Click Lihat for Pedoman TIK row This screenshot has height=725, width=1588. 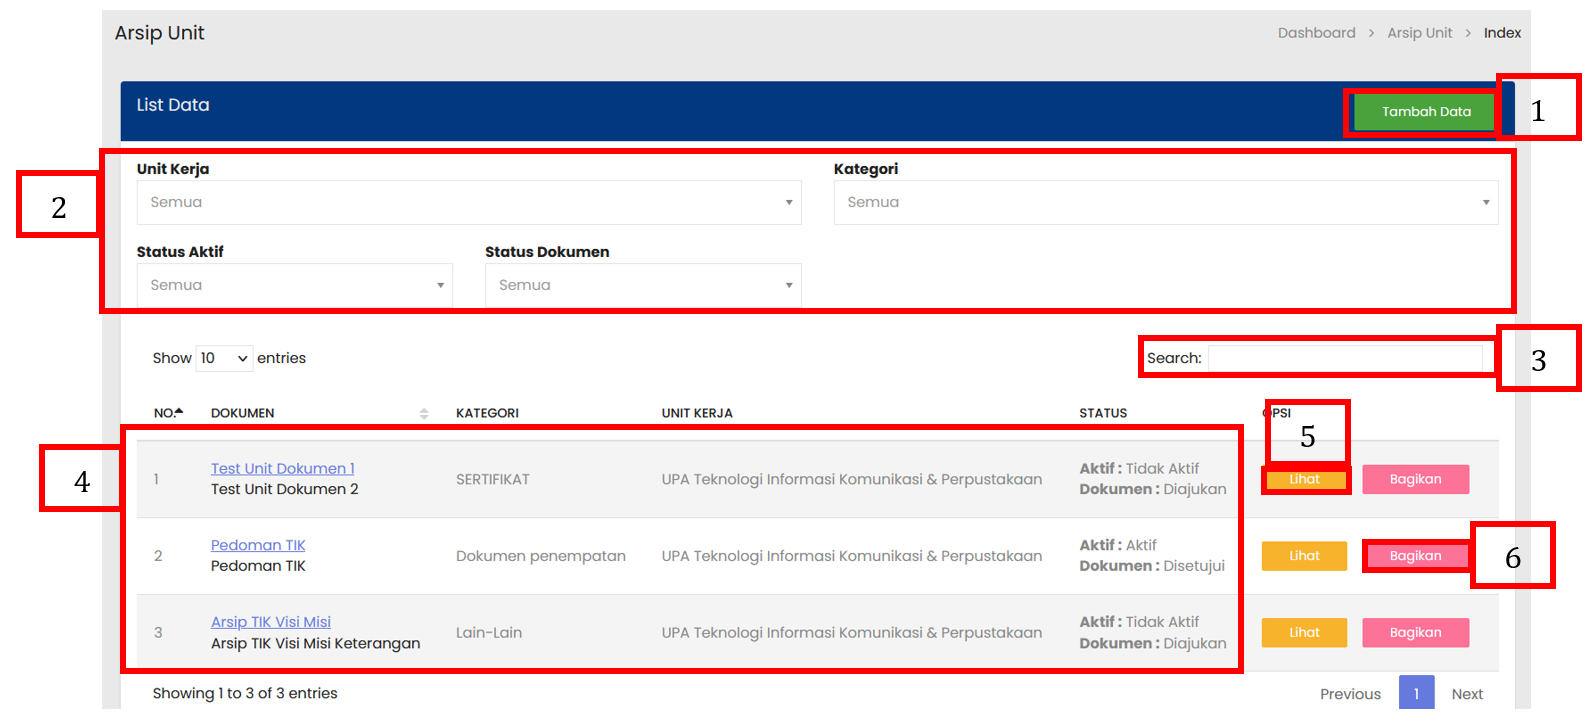click(1304, 556)
